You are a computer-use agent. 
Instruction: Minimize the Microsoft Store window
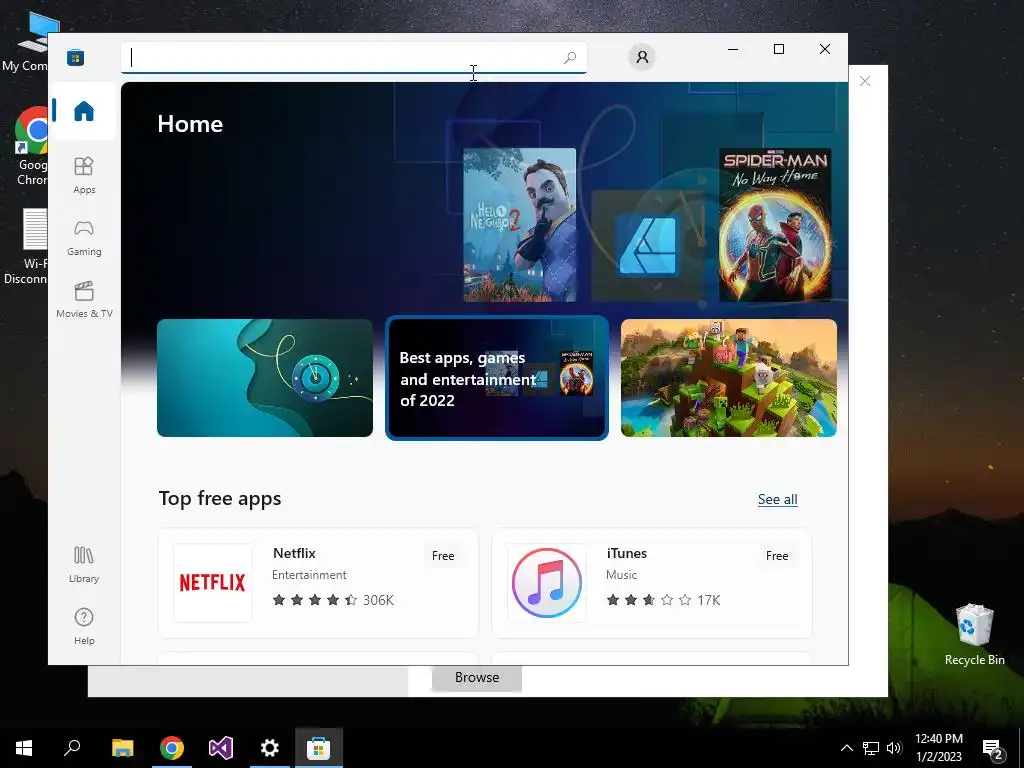tap(733, 49)
